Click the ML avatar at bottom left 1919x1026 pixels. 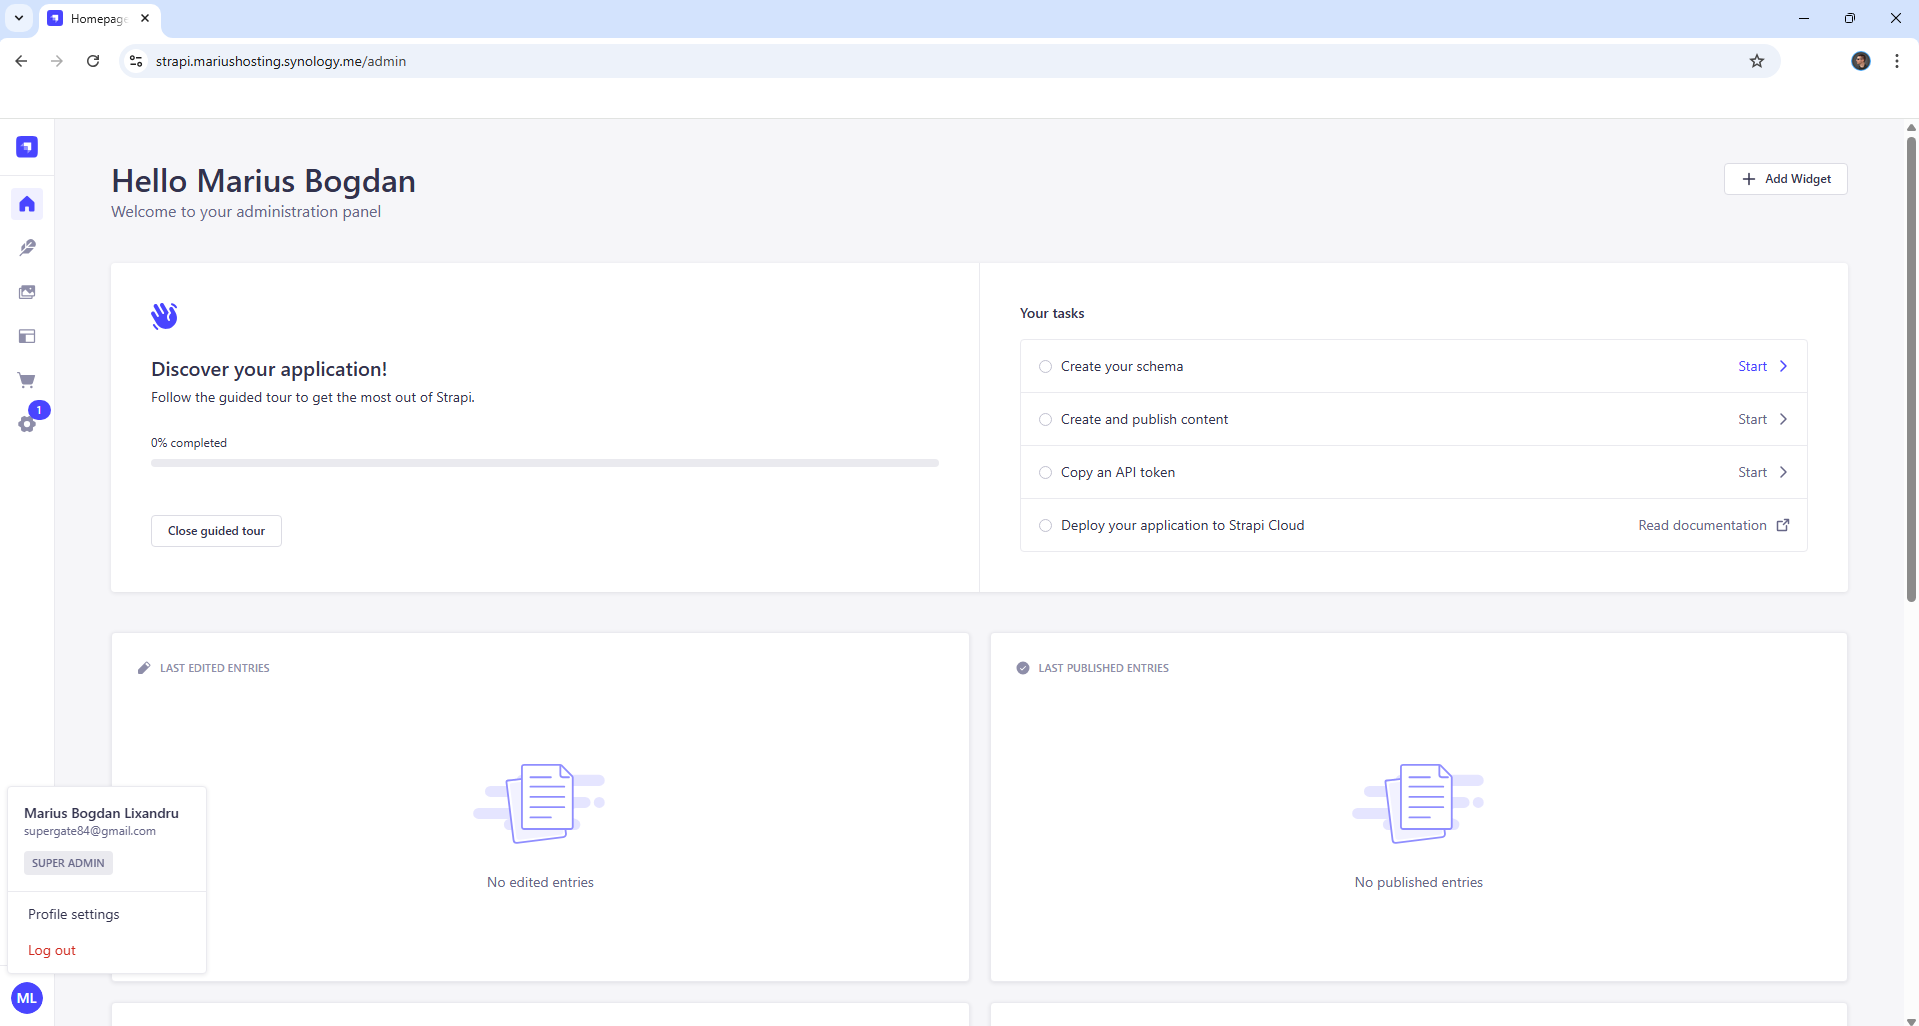[26, 997]
